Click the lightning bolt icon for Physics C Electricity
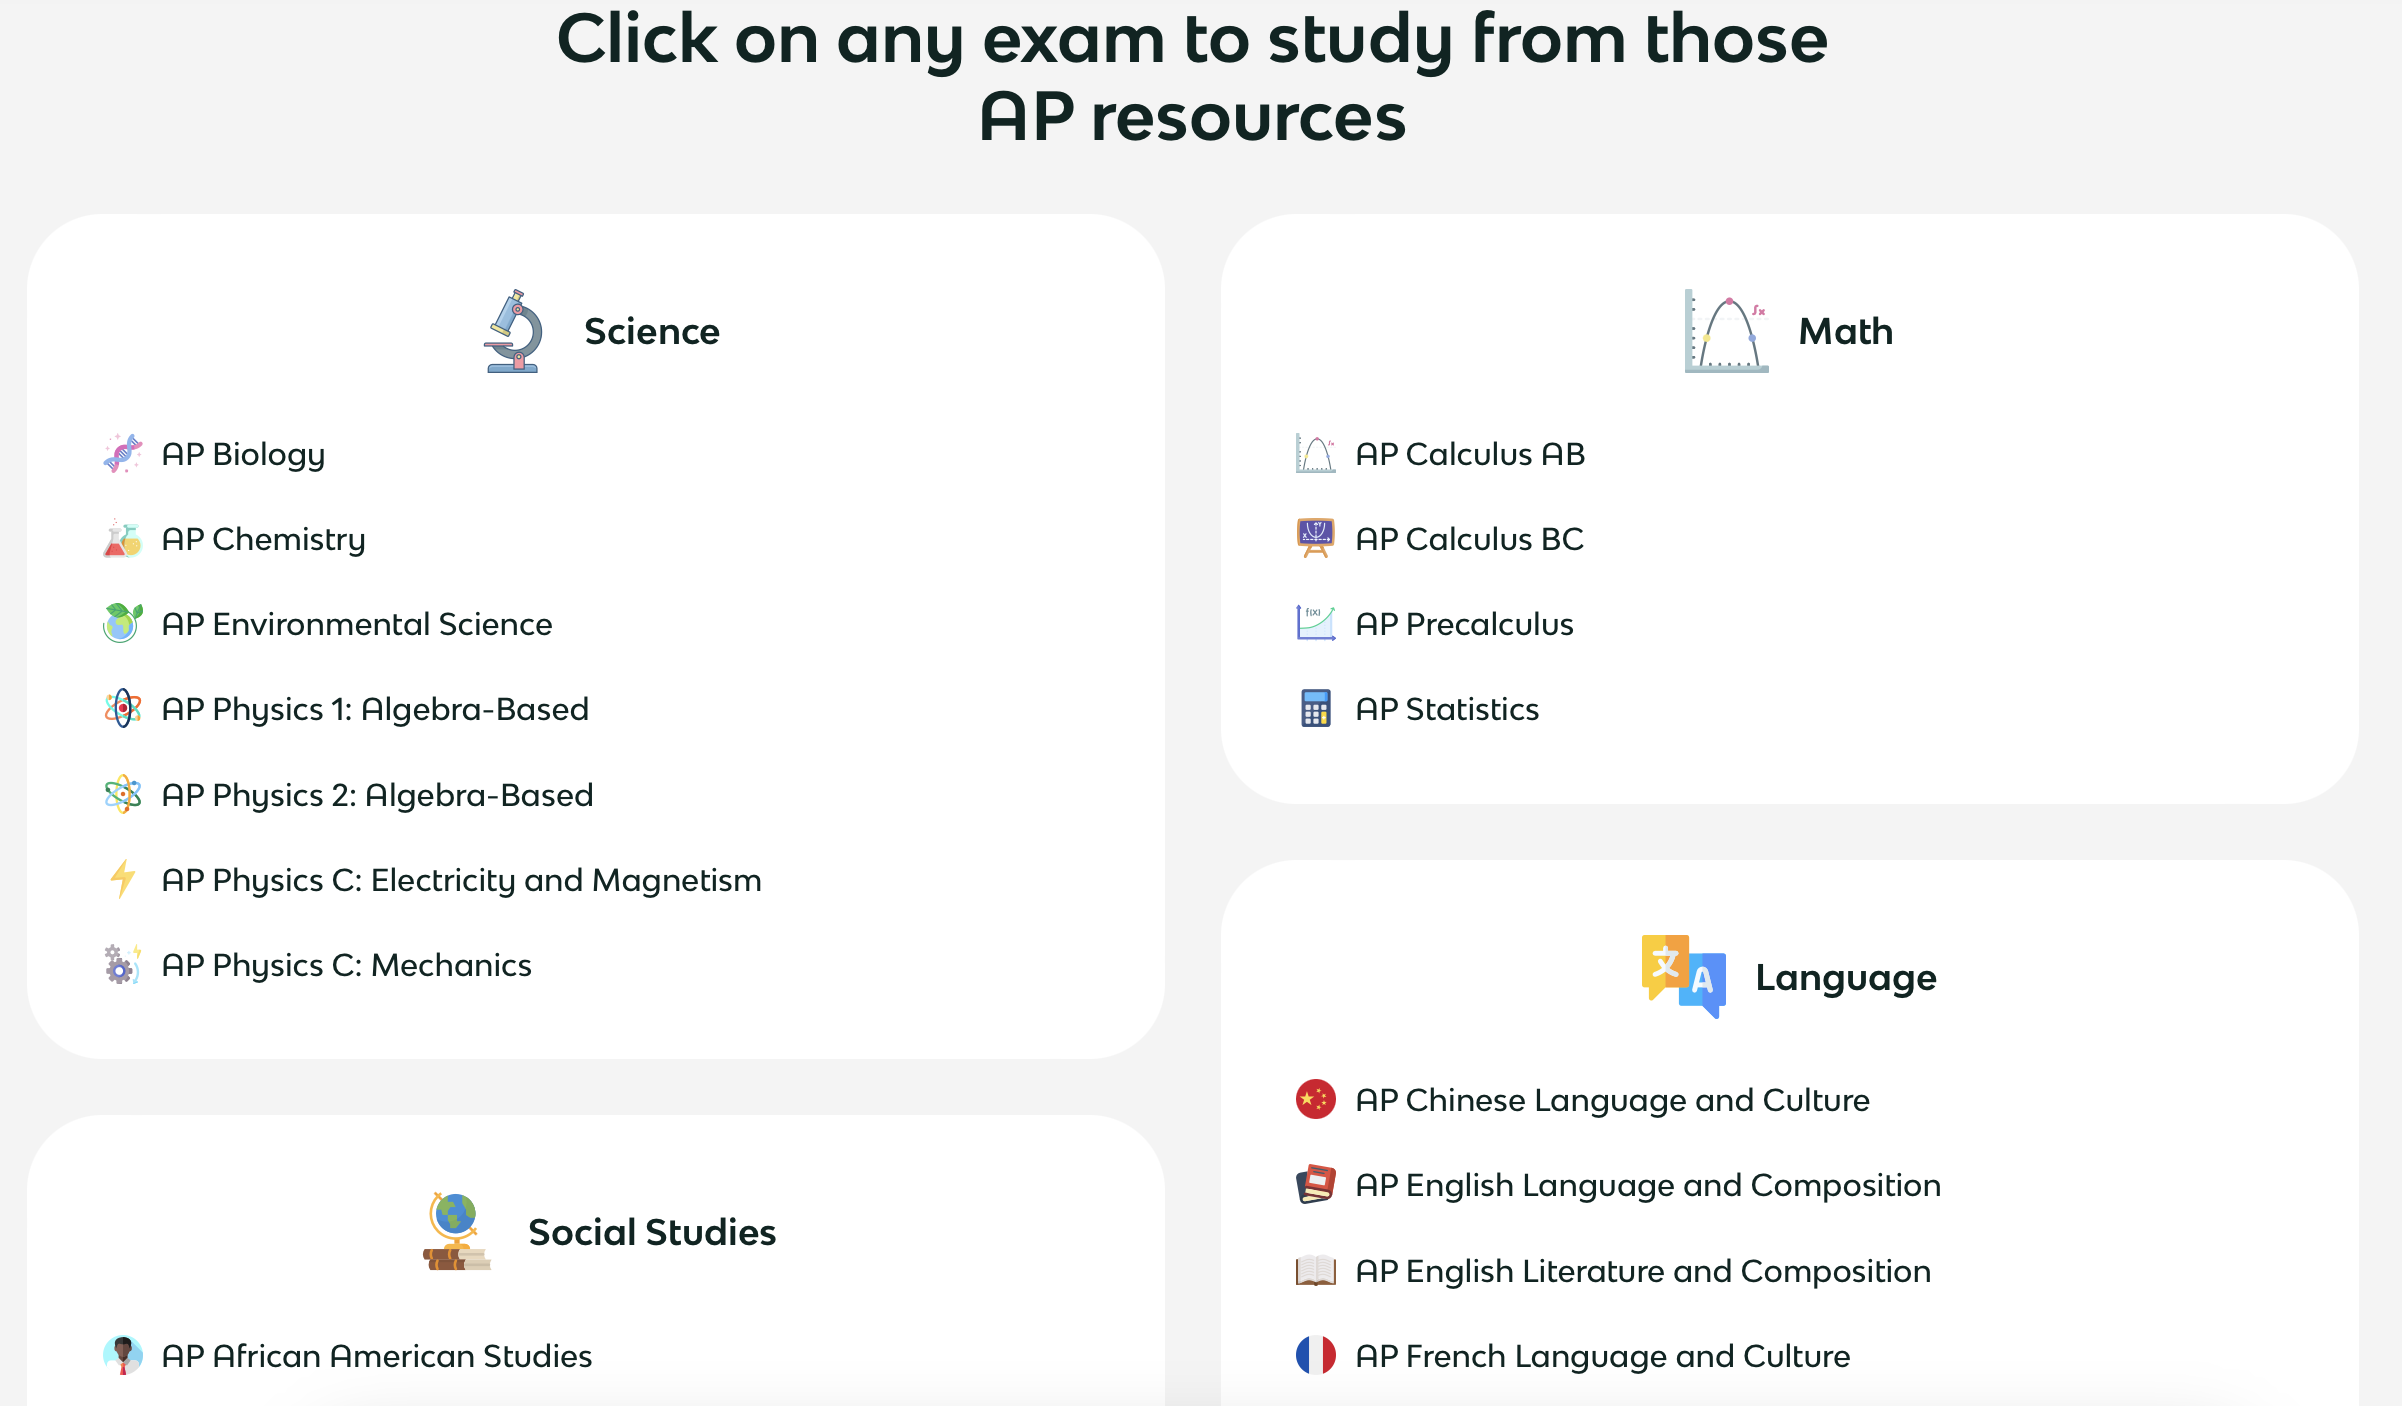The height and width of the screenshot is (1406, 2402). point(122,880)
